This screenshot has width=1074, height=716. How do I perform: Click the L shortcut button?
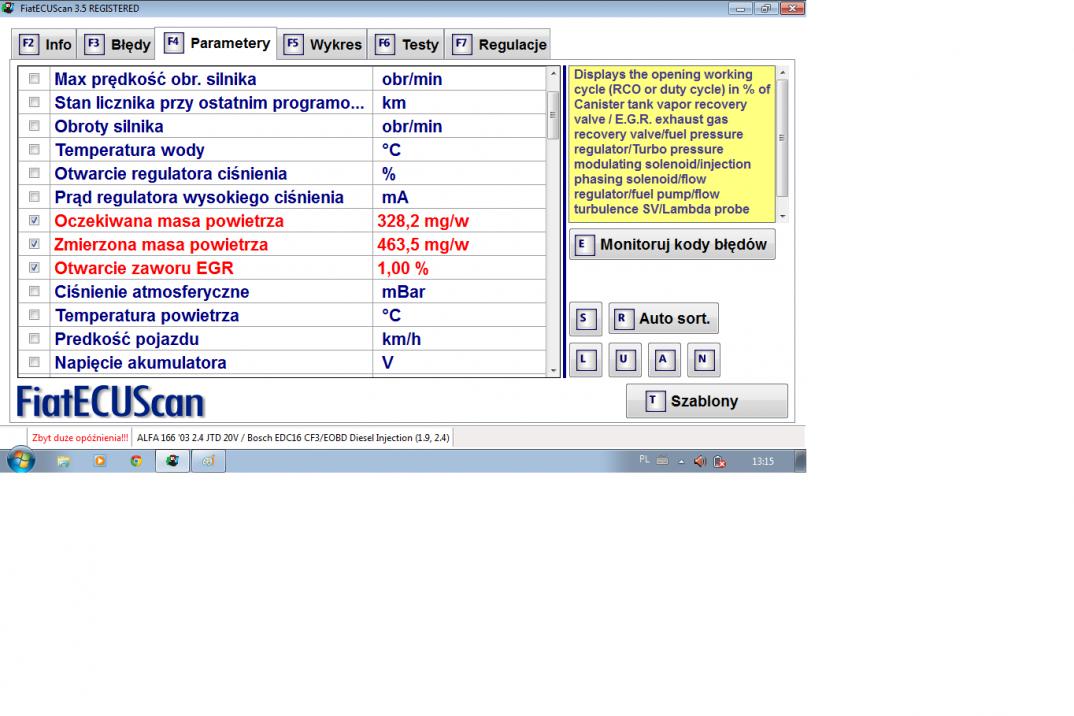(585, 360)
